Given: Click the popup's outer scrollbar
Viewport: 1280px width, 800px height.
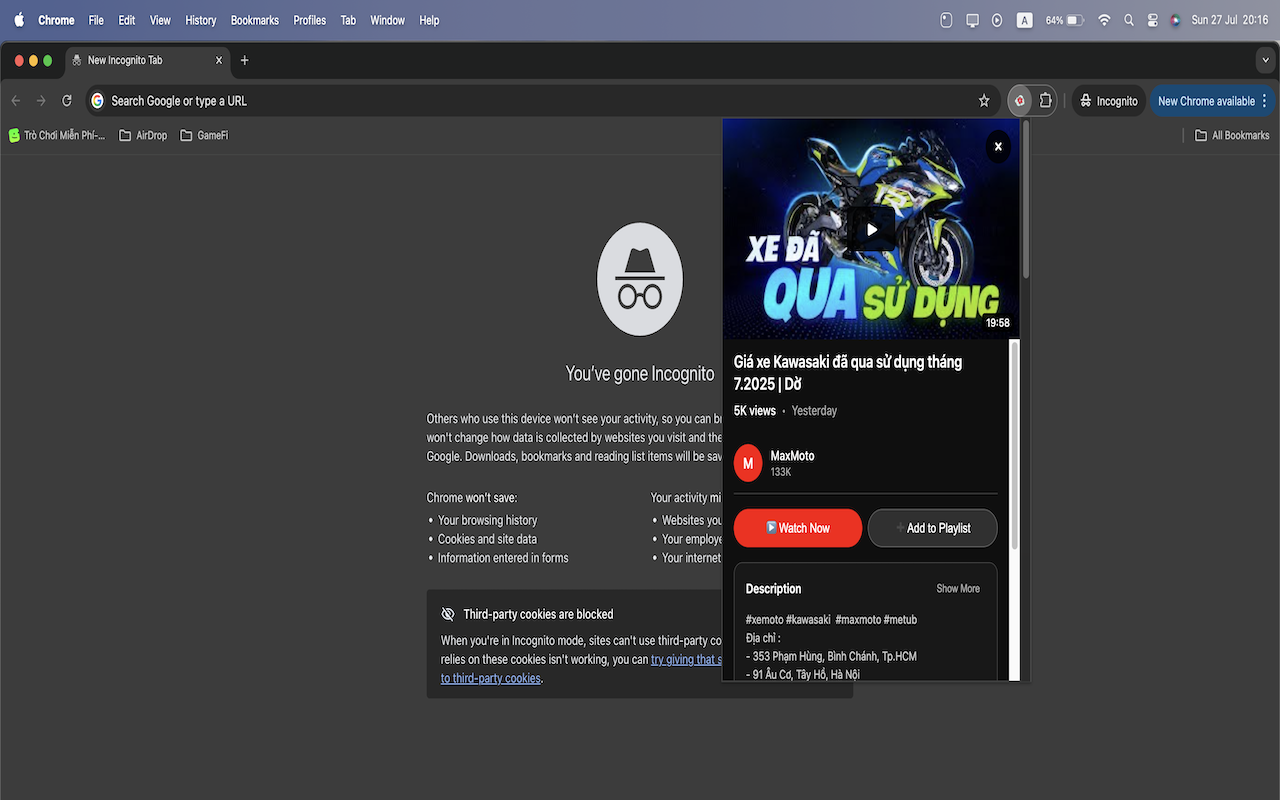Looking at the screenshot, I should coord(1026,200).
